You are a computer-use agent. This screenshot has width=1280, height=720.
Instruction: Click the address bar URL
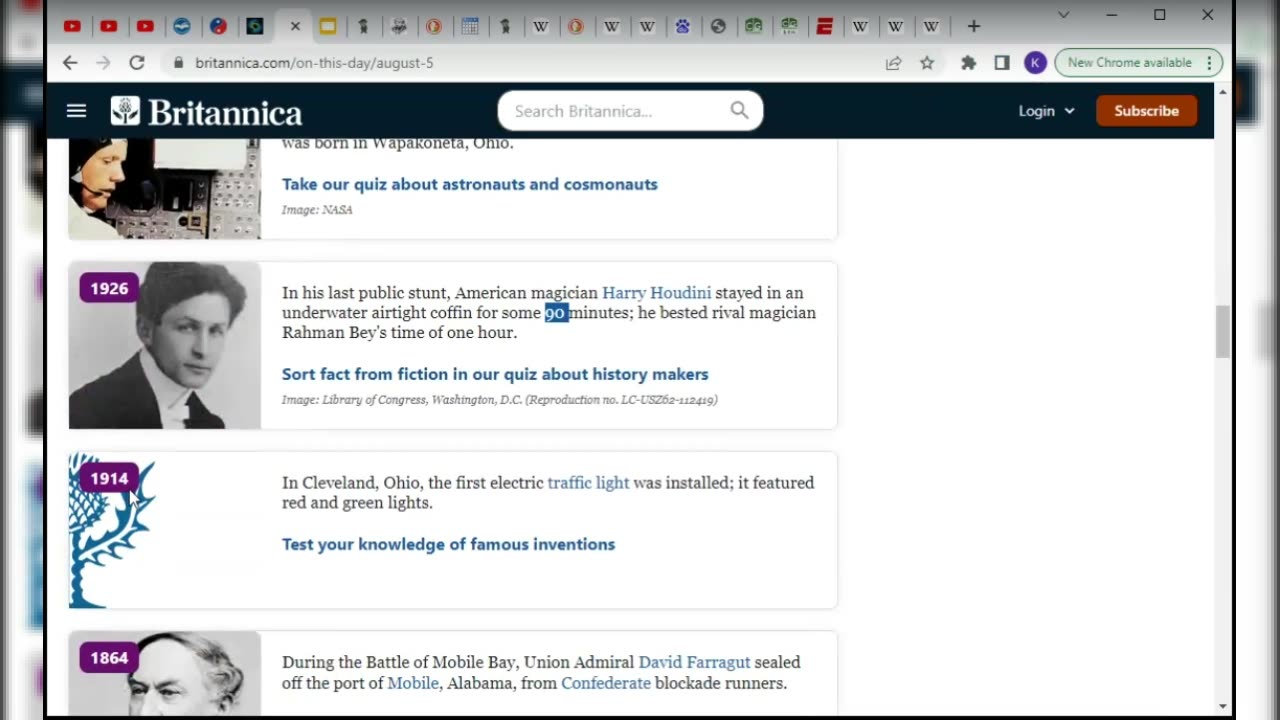pyautogui.click(x=314, y=62)
